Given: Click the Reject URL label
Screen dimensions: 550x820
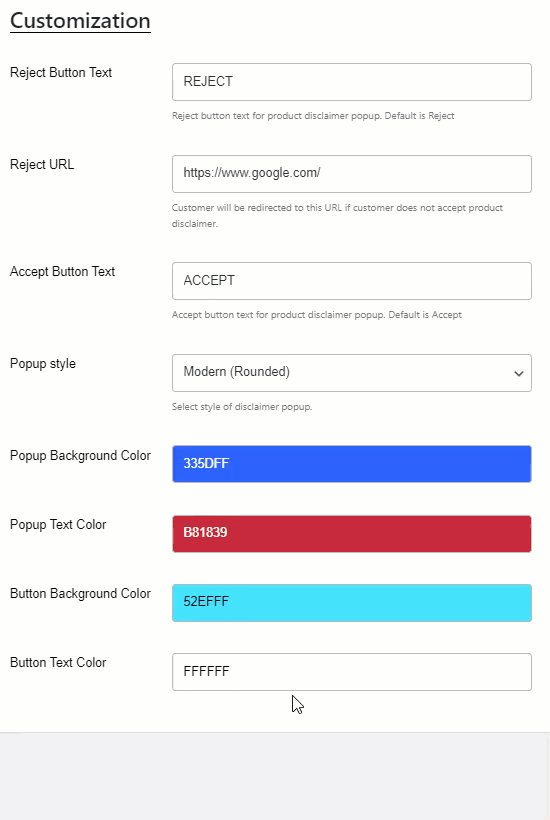Looking at the screenshot, I should pos(42,165).
